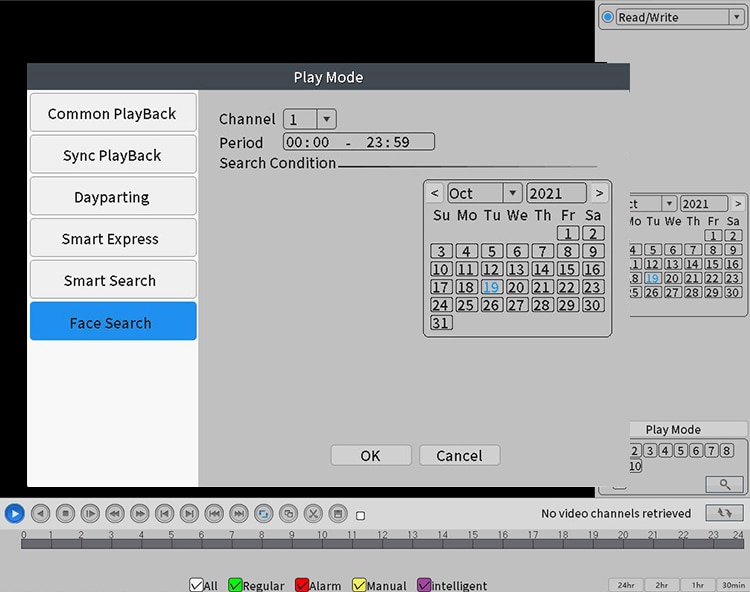Screen dimensions: 750x592
Task: Click the magnifier search icon button
Action: pyautogui.click(x=725, y=484)
